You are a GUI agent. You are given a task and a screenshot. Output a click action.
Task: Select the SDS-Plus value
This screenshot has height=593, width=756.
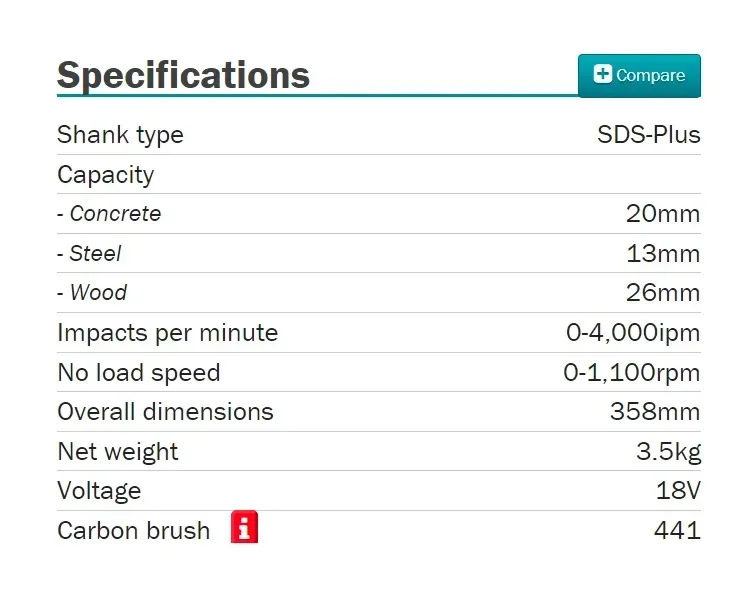(x=649, y=135)
